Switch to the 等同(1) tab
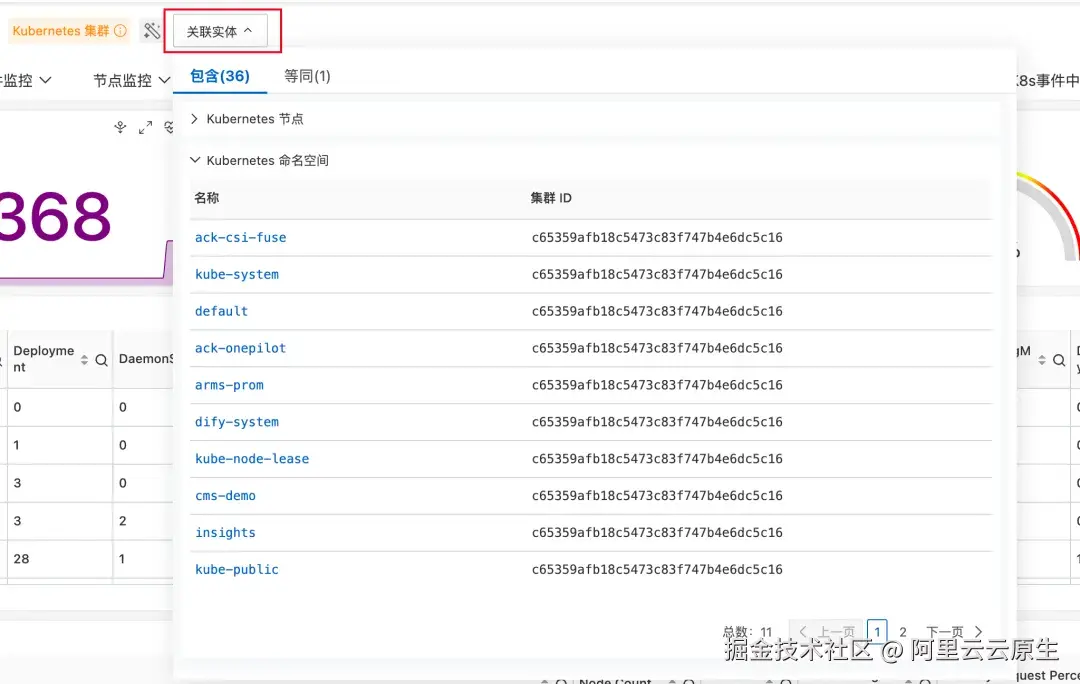Screen dimensions: 1080x684 [307, 76]
